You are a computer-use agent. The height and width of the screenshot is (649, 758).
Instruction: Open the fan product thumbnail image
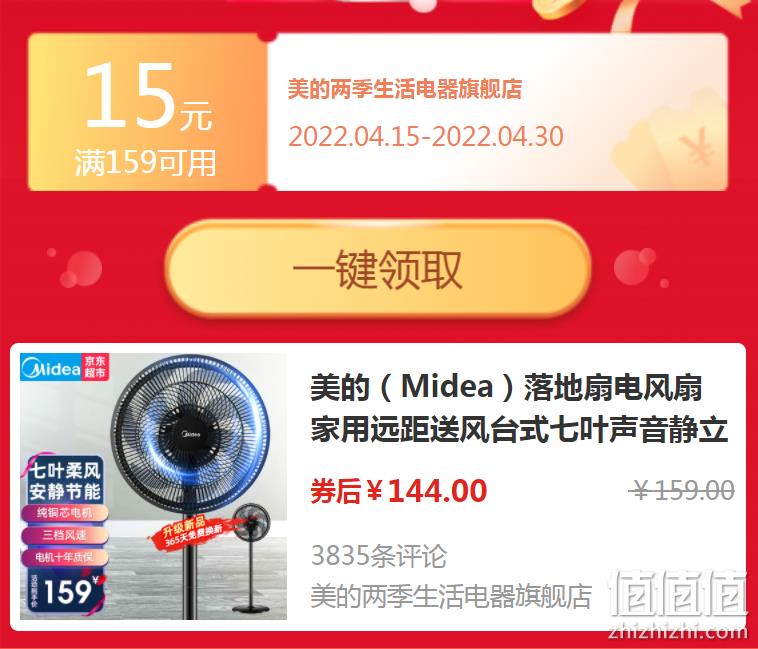click(153, 486)
